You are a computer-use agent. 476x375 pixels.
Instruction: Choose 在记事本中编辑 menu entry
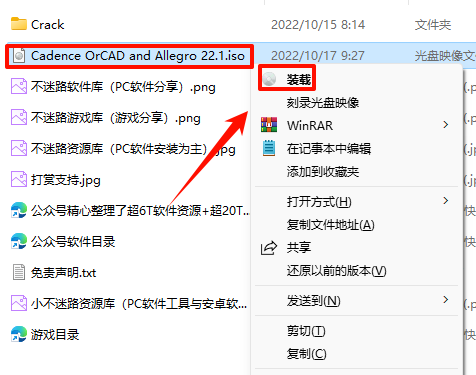329,149
